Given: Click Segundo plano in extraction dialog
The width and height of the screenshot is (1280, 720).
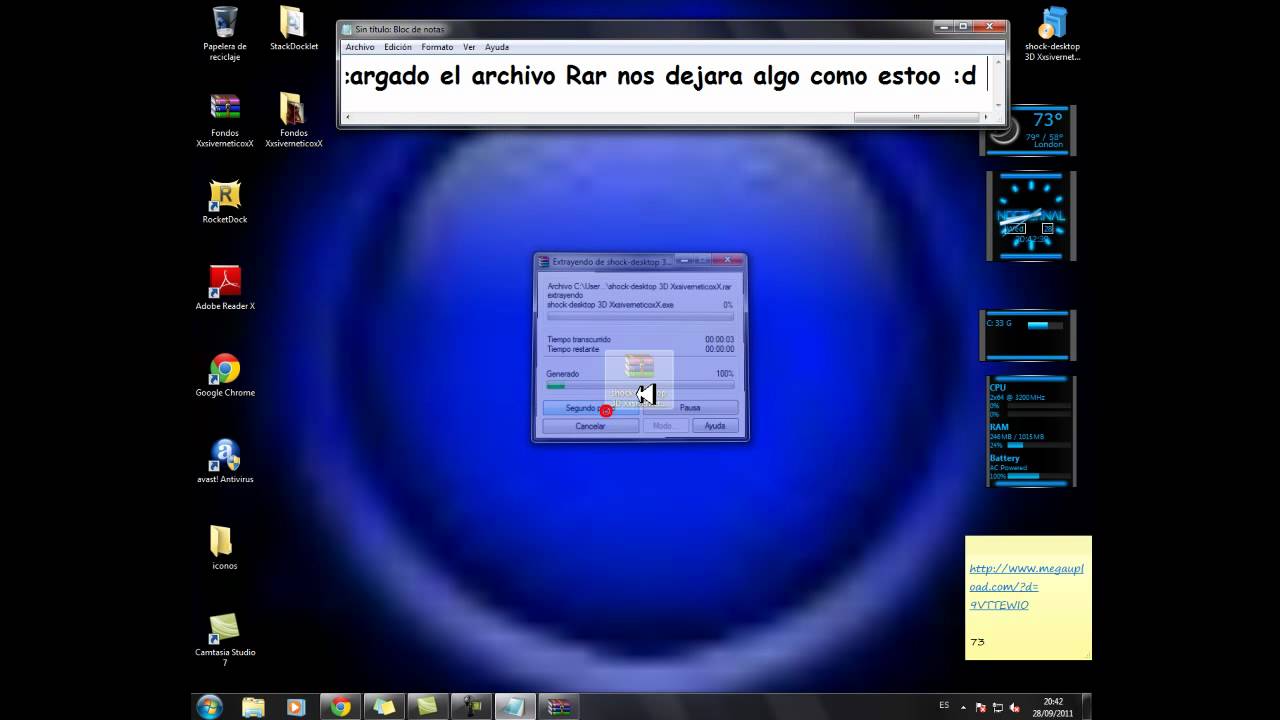Looking at the screenshot, I should point(590,408).
